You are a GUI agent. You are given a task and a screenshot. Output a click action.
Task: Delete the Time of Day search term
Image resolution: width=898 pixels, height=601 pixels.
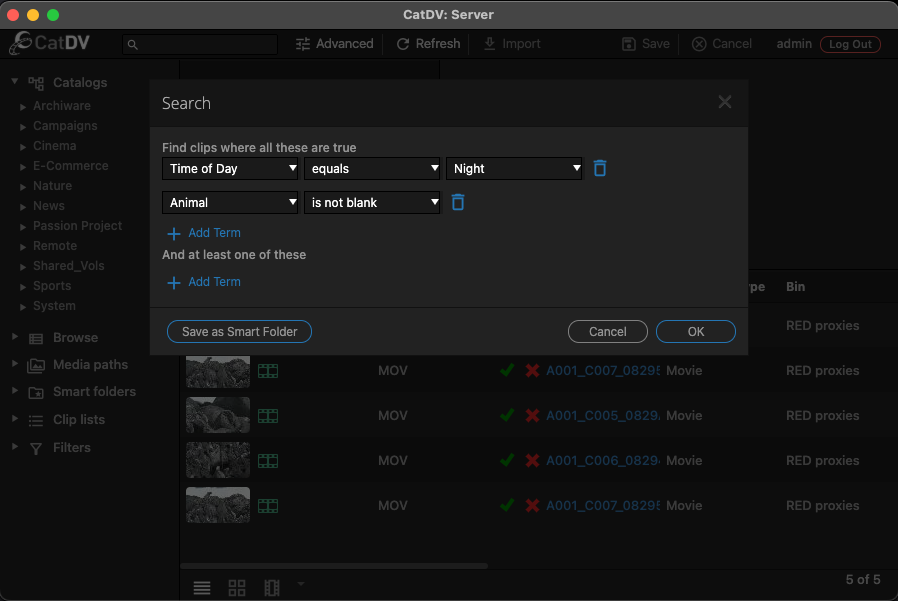(600, 168)
